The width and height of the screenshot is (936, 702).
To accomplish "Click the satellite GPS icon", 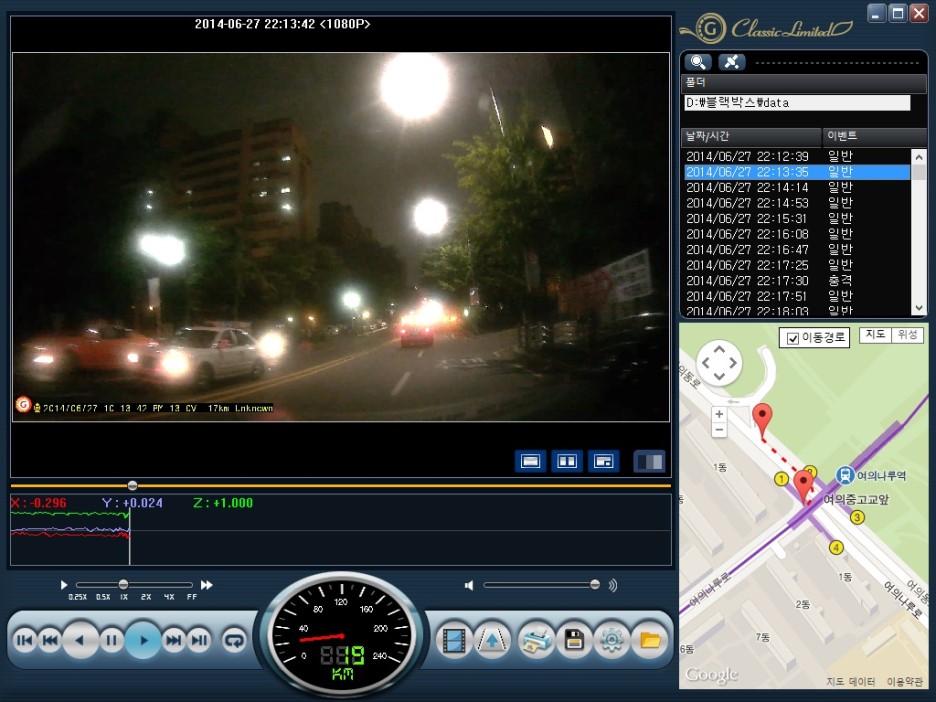I will tap(731, 62).
